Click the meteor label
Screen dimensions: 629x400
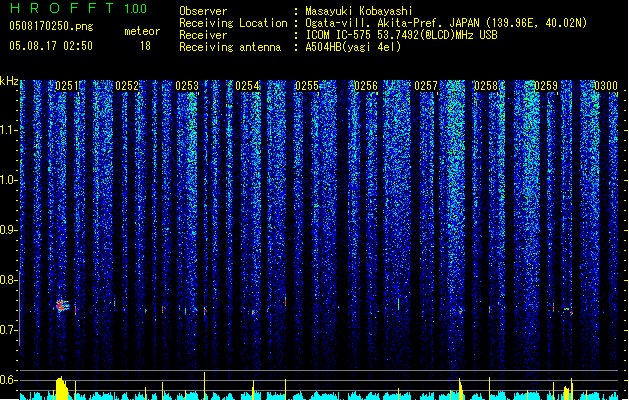coord(142,31)
